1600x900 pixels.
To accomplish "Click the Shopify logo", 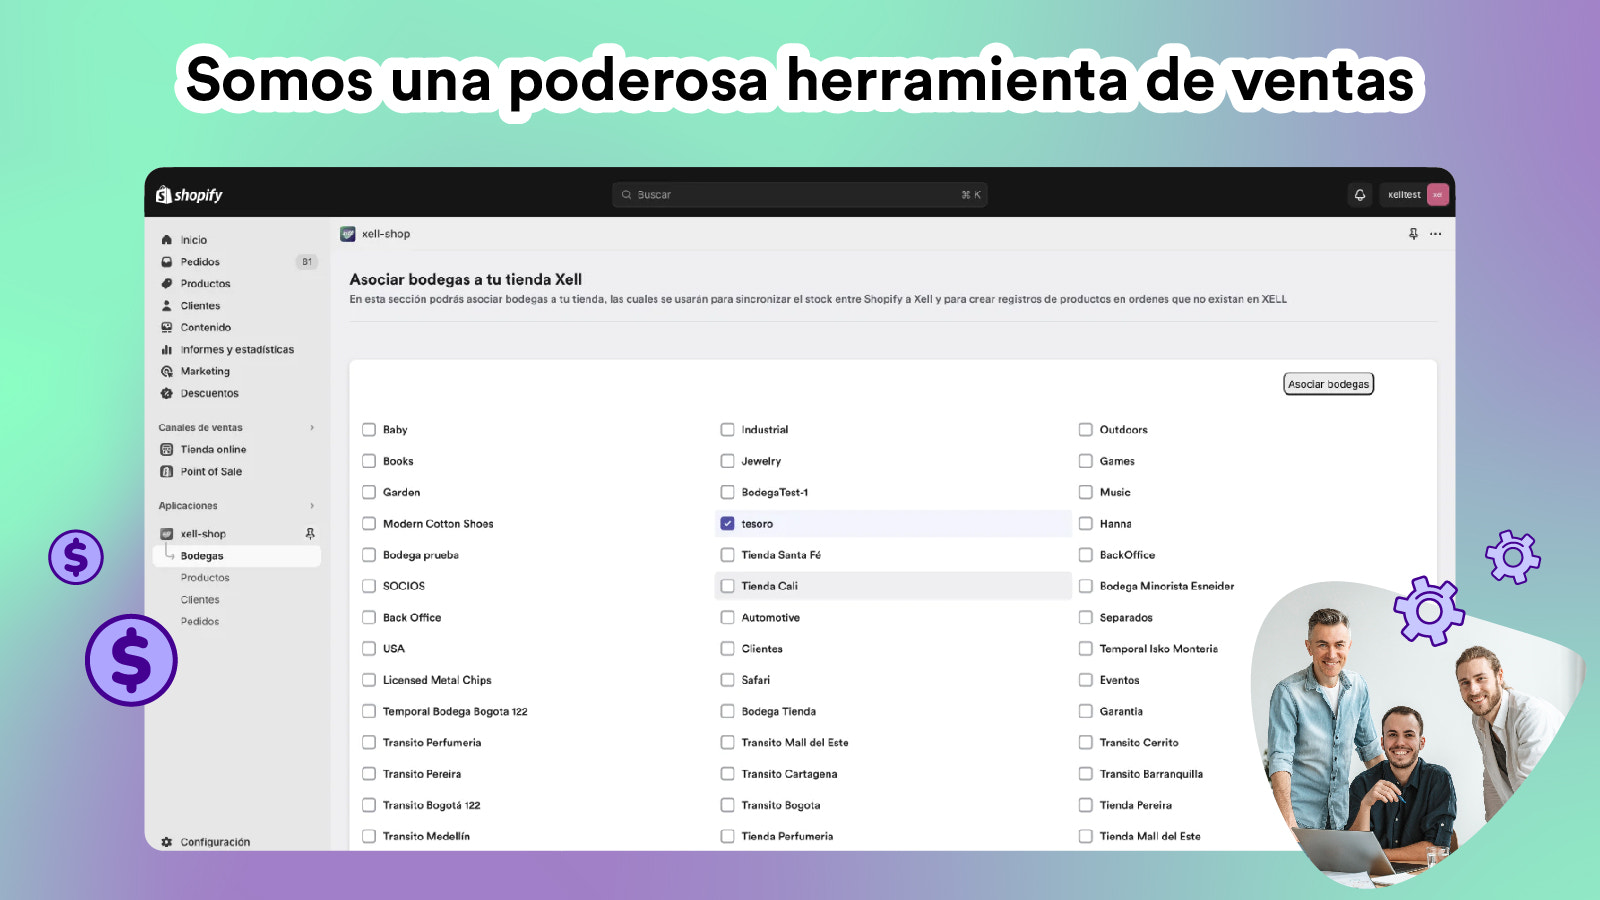I will coord(189,195).
